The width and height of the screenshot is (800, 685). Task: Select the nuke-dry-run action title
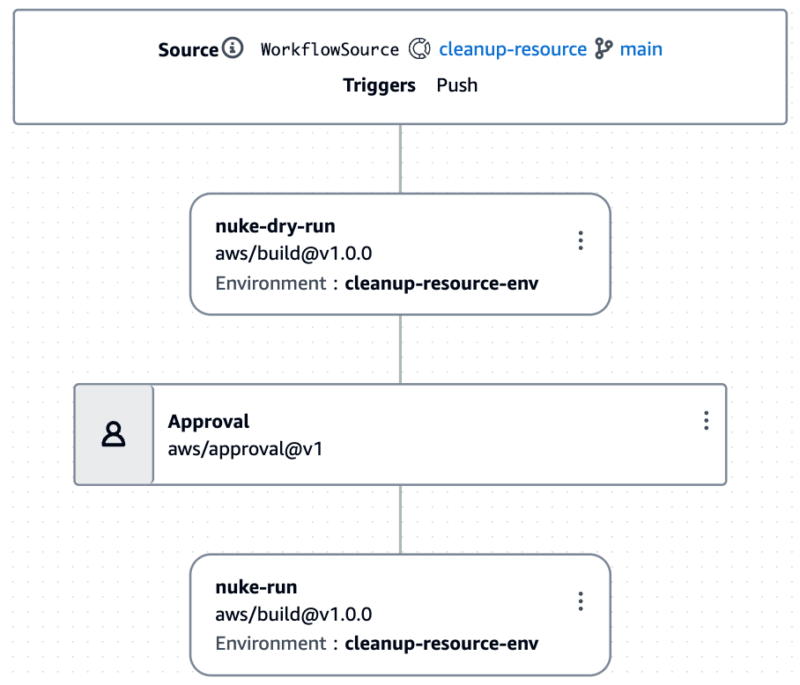(276, 226)
